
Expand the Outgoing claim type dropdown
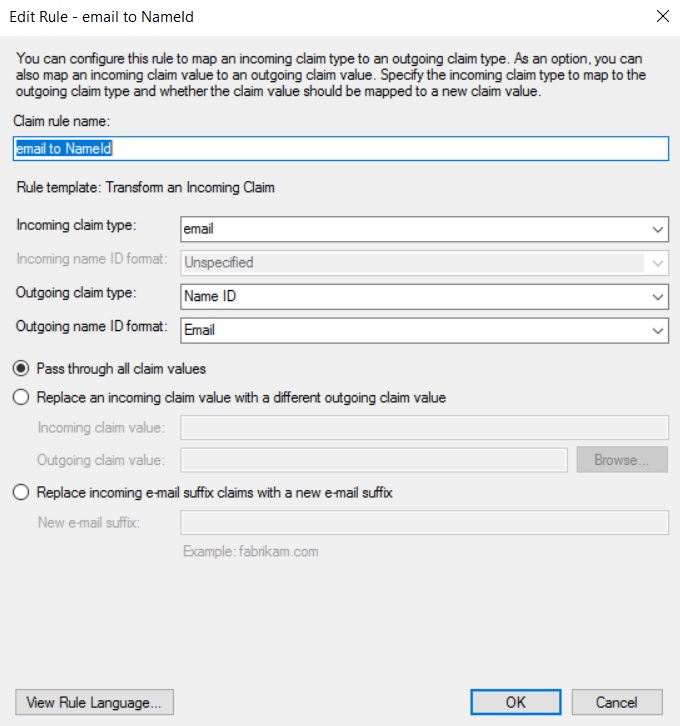coord(424,297)
